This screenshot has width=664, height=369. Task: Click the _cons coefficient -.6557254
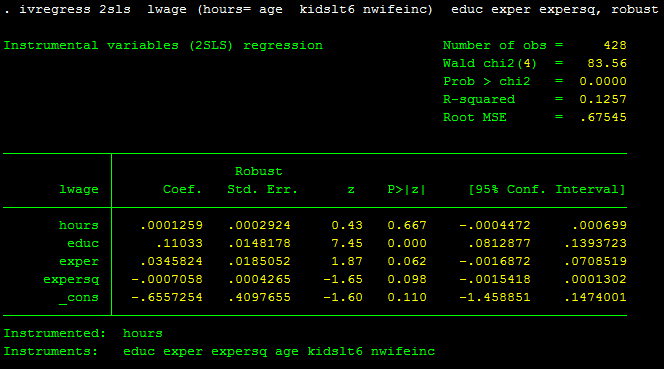pos(167,297)
